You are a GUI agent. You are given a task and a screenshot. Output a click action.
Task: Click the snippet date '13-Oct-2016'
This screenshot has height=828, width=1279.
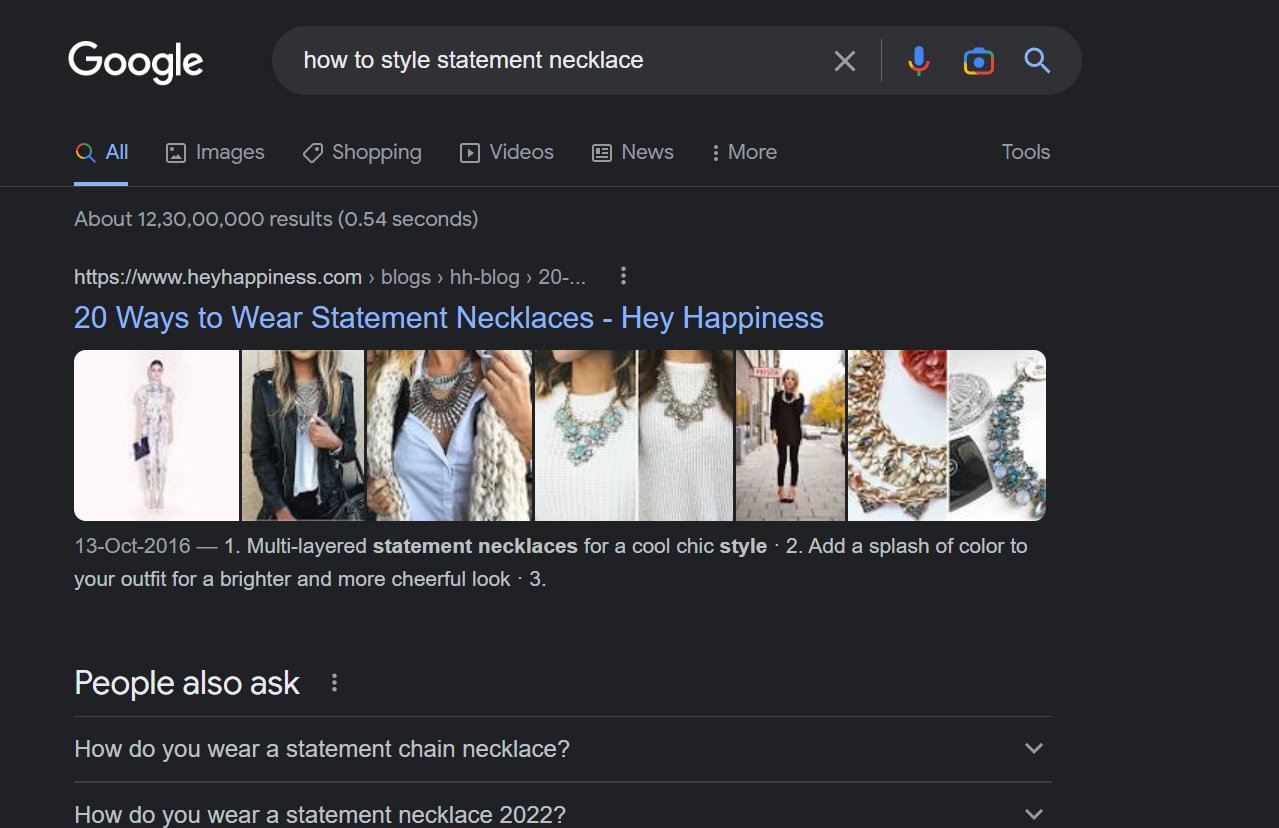(133, 547)
